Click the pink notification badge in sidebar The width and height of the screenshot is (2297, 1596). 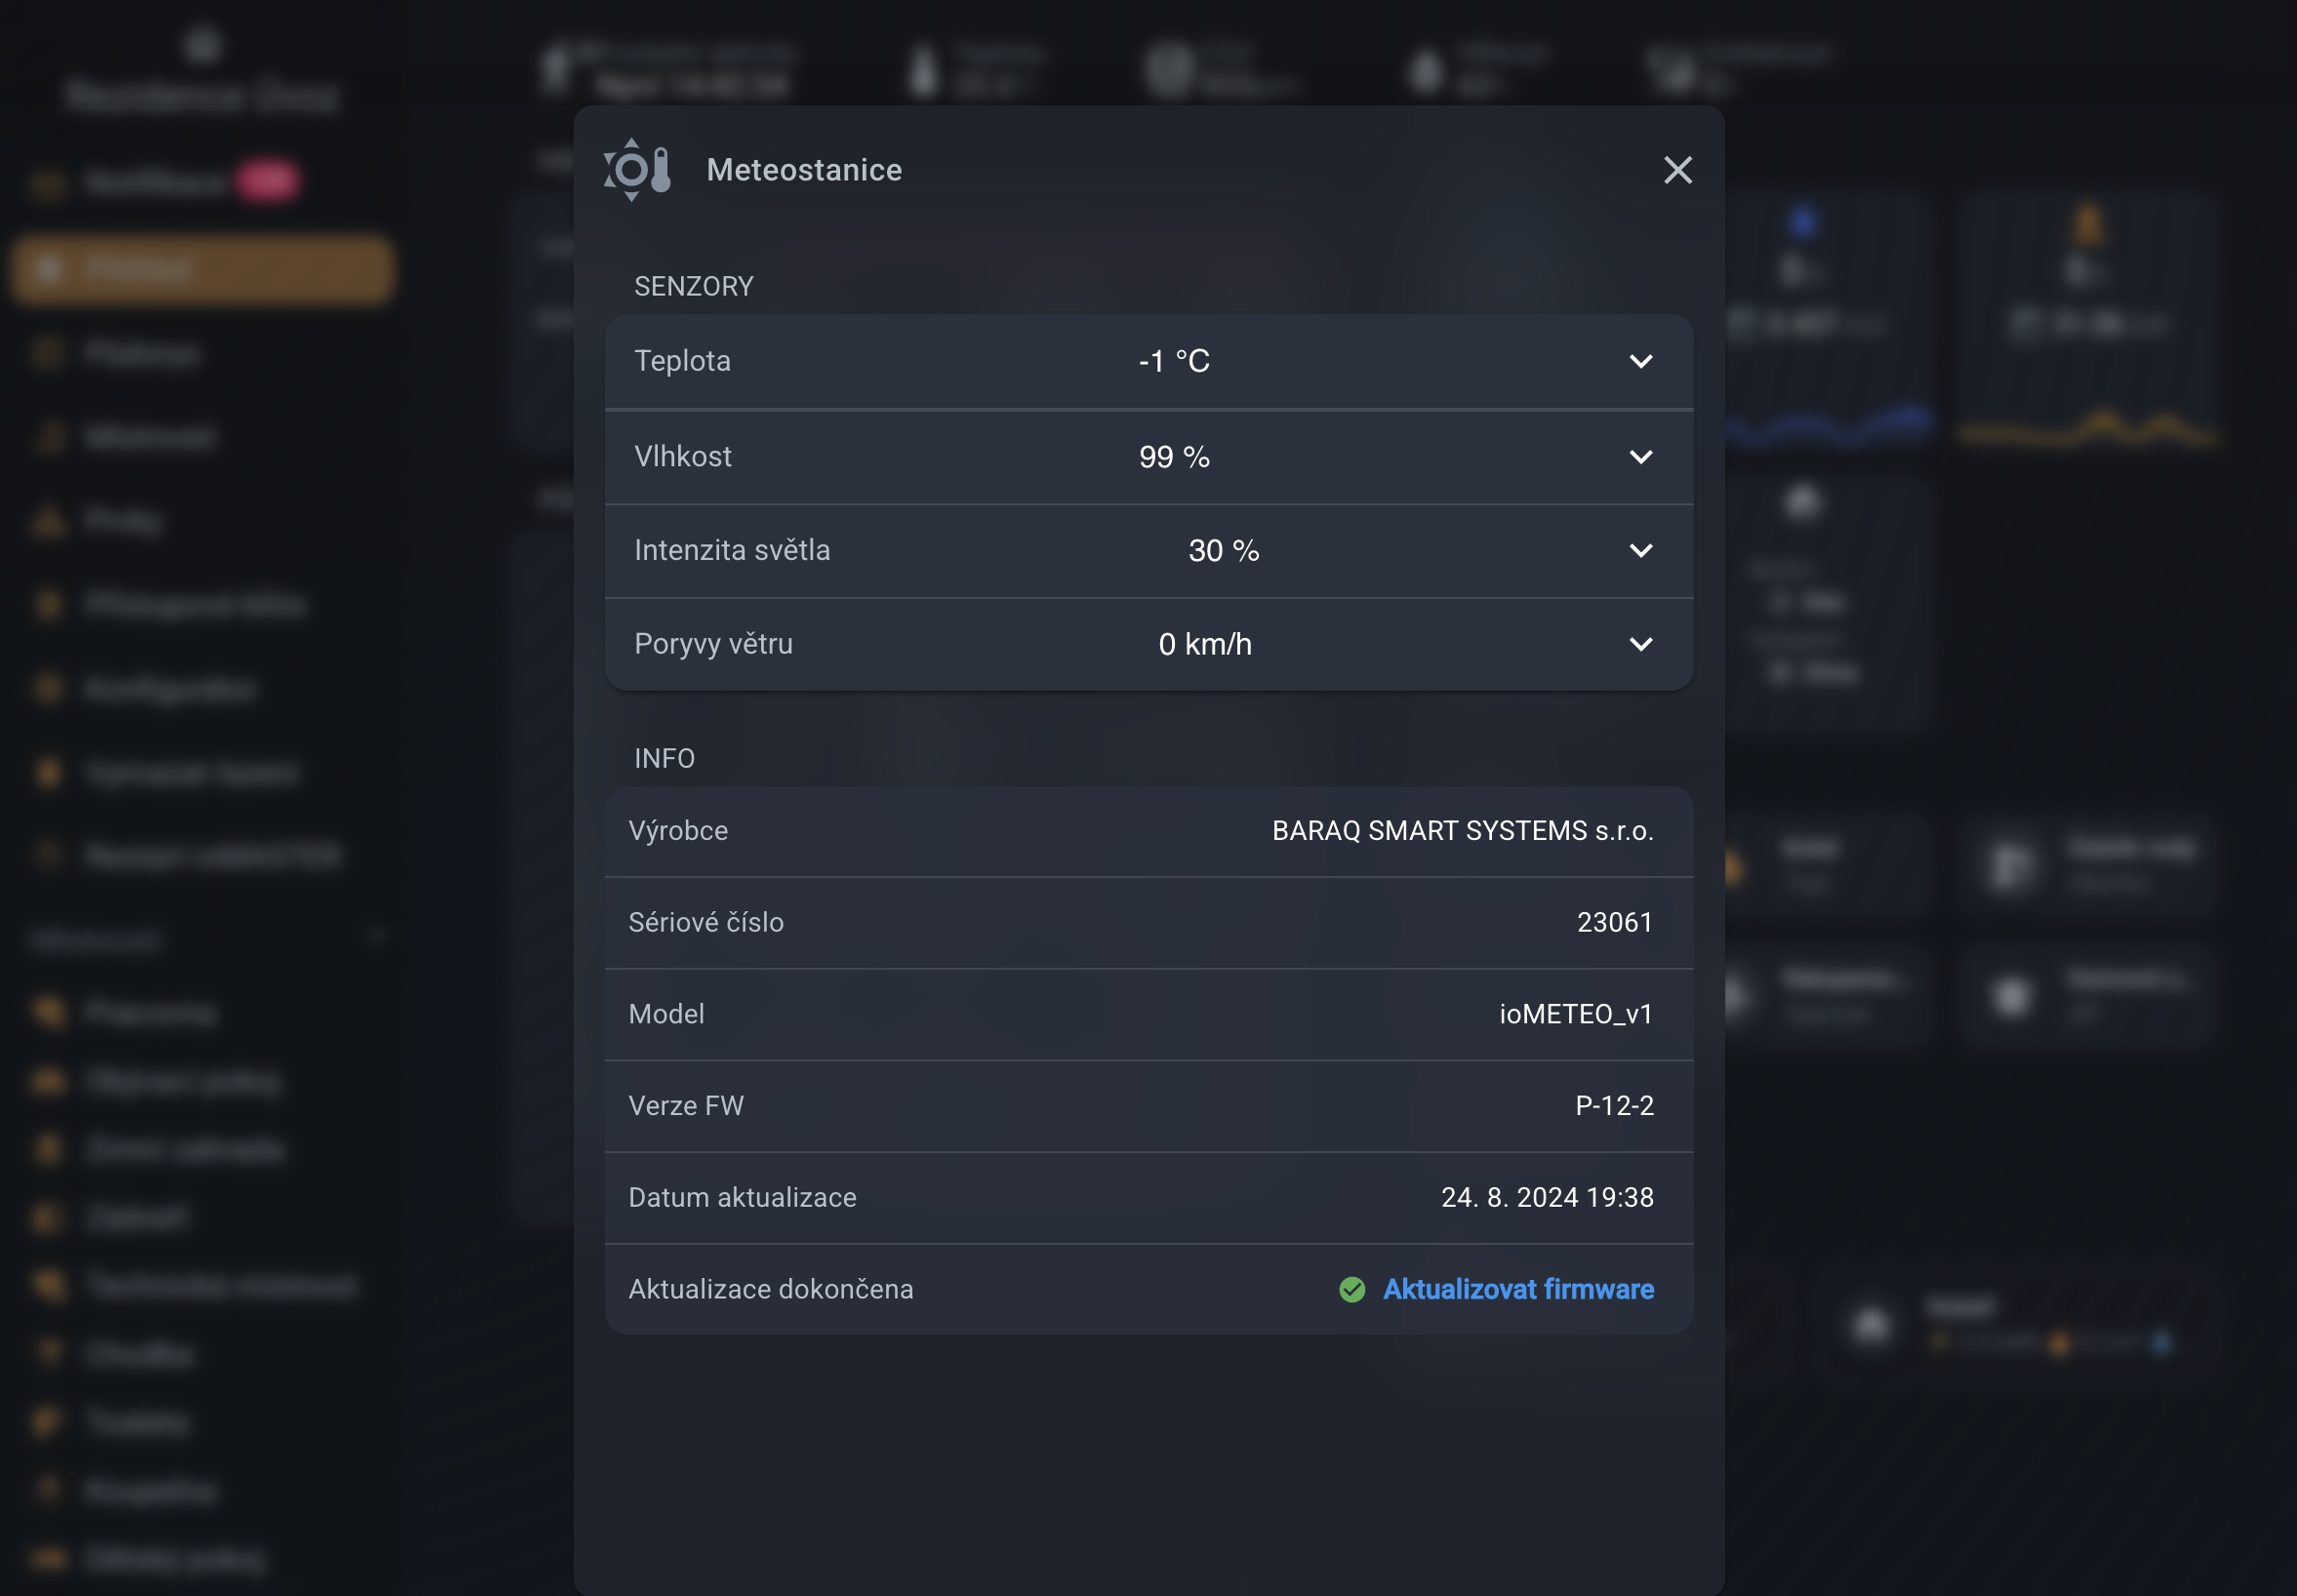pyautogui.click(x=267, y=181)
